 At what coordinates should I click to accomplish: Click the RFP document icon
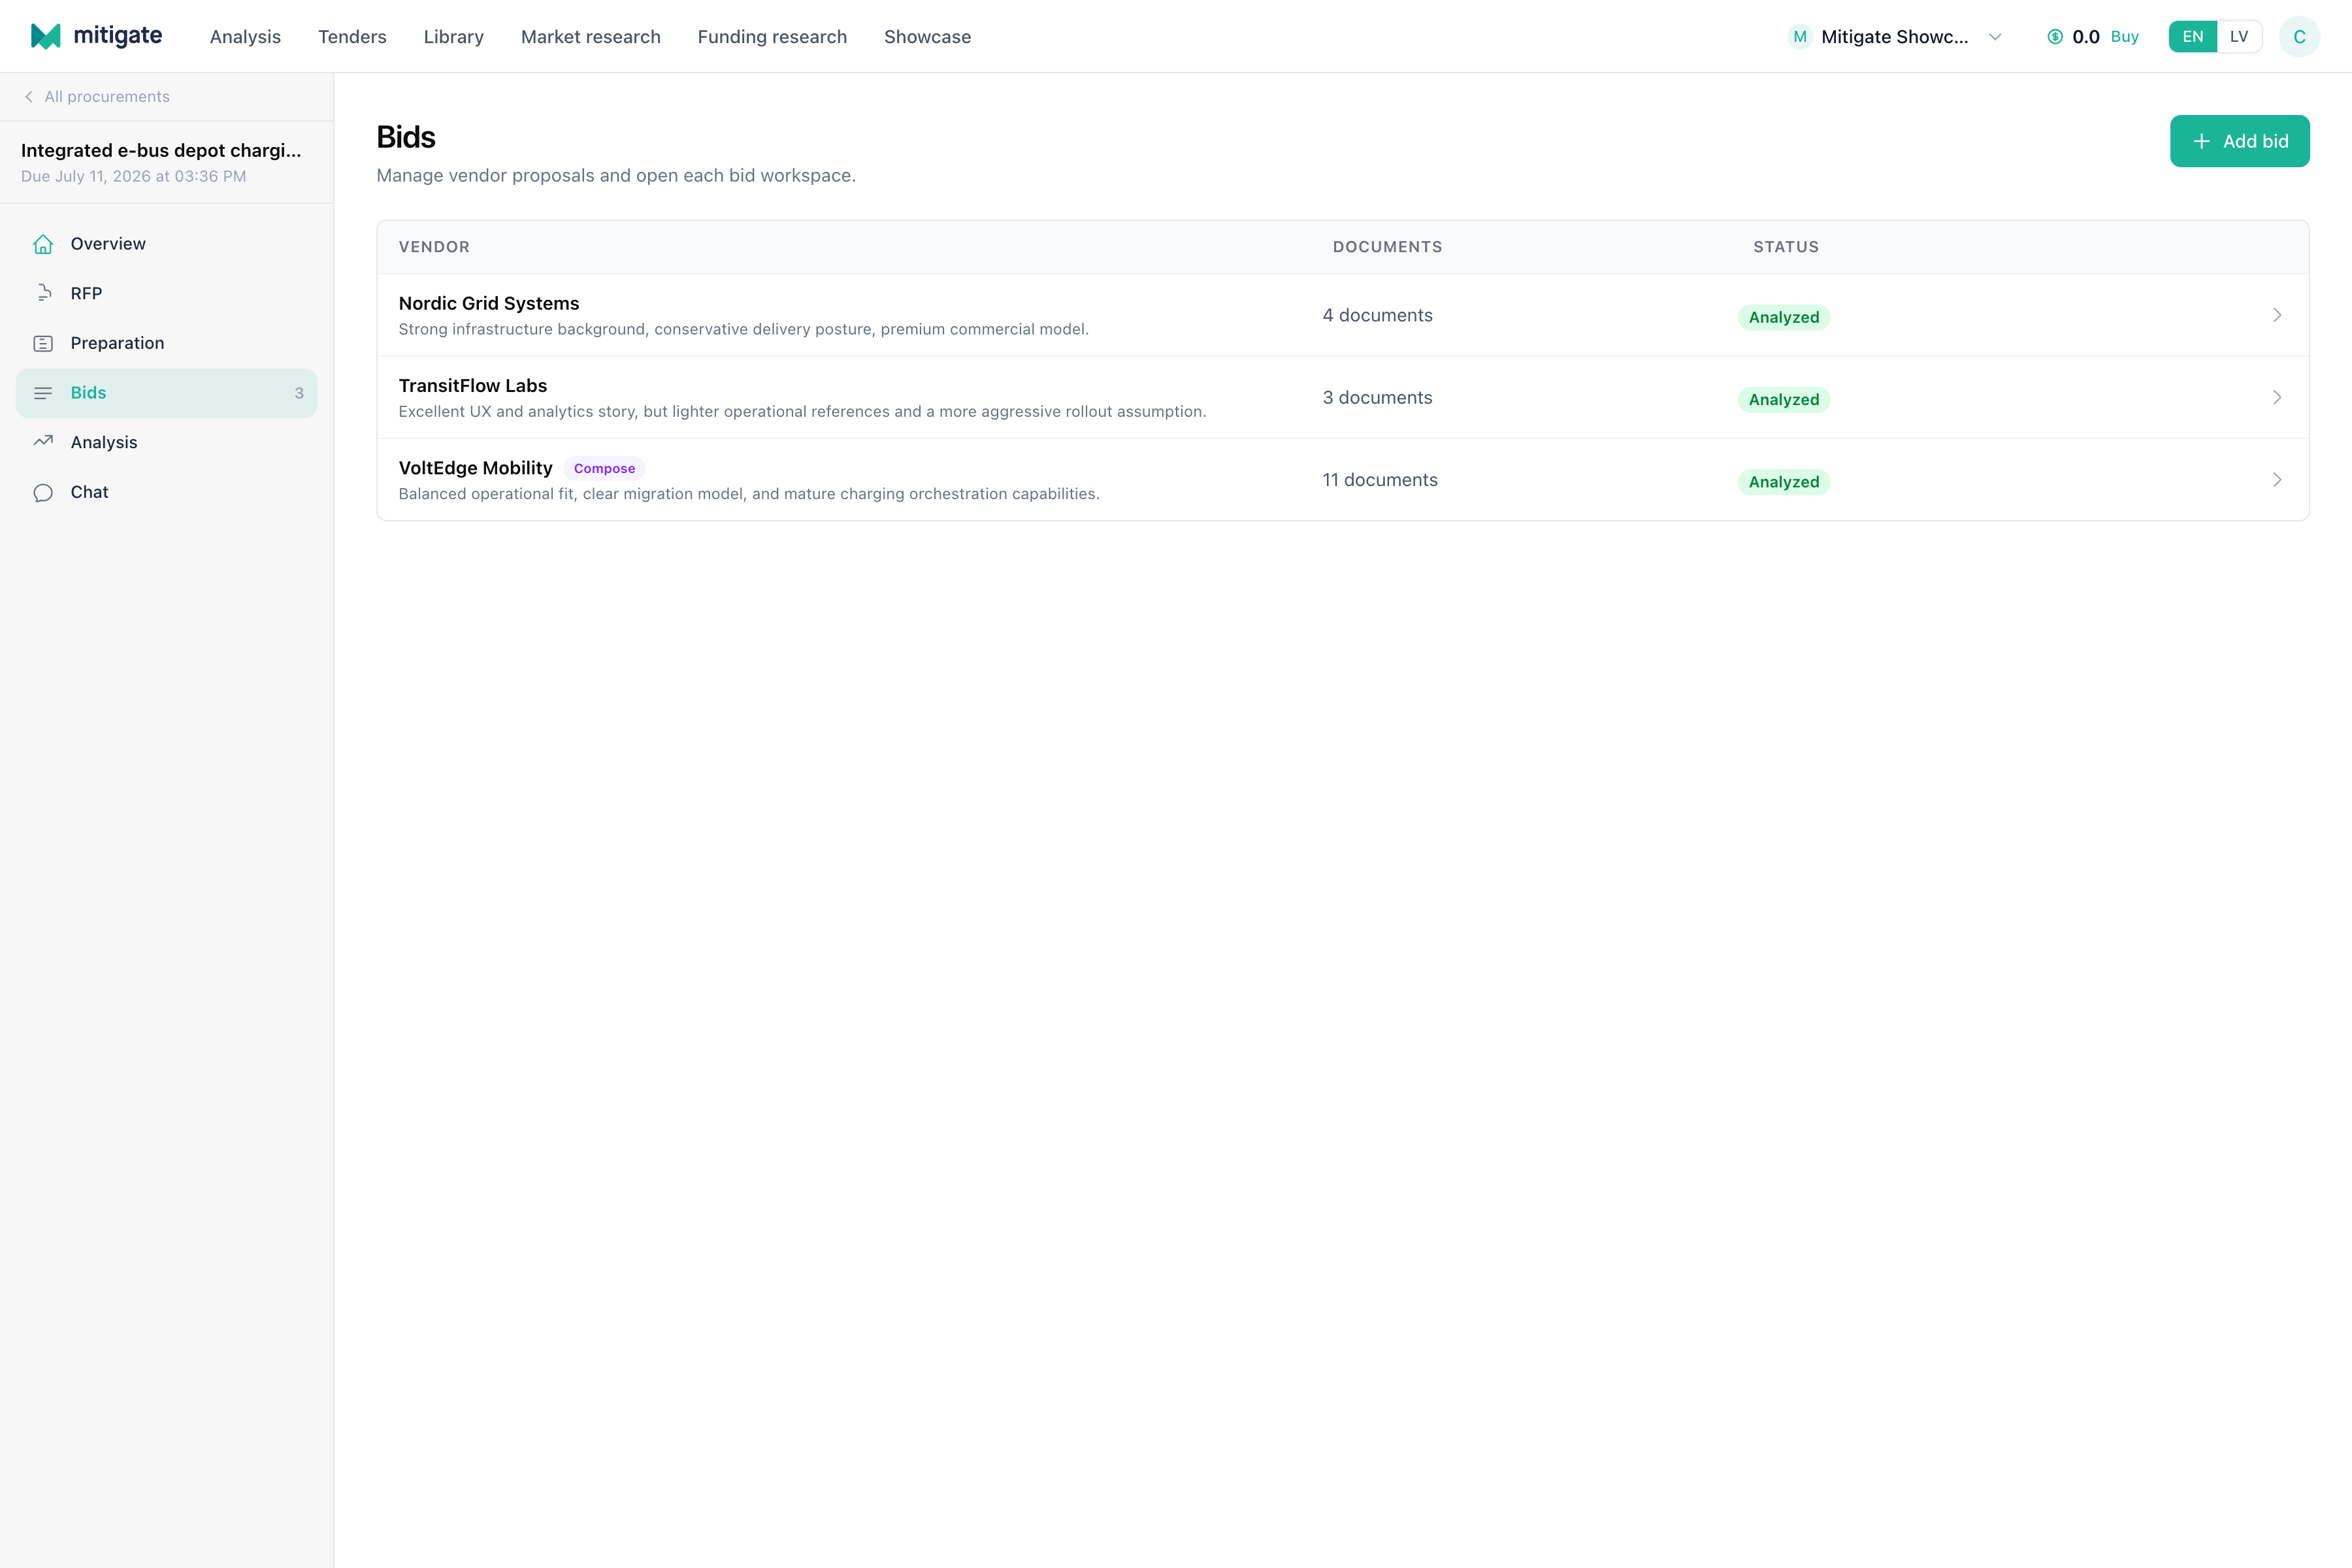[43, 293]
